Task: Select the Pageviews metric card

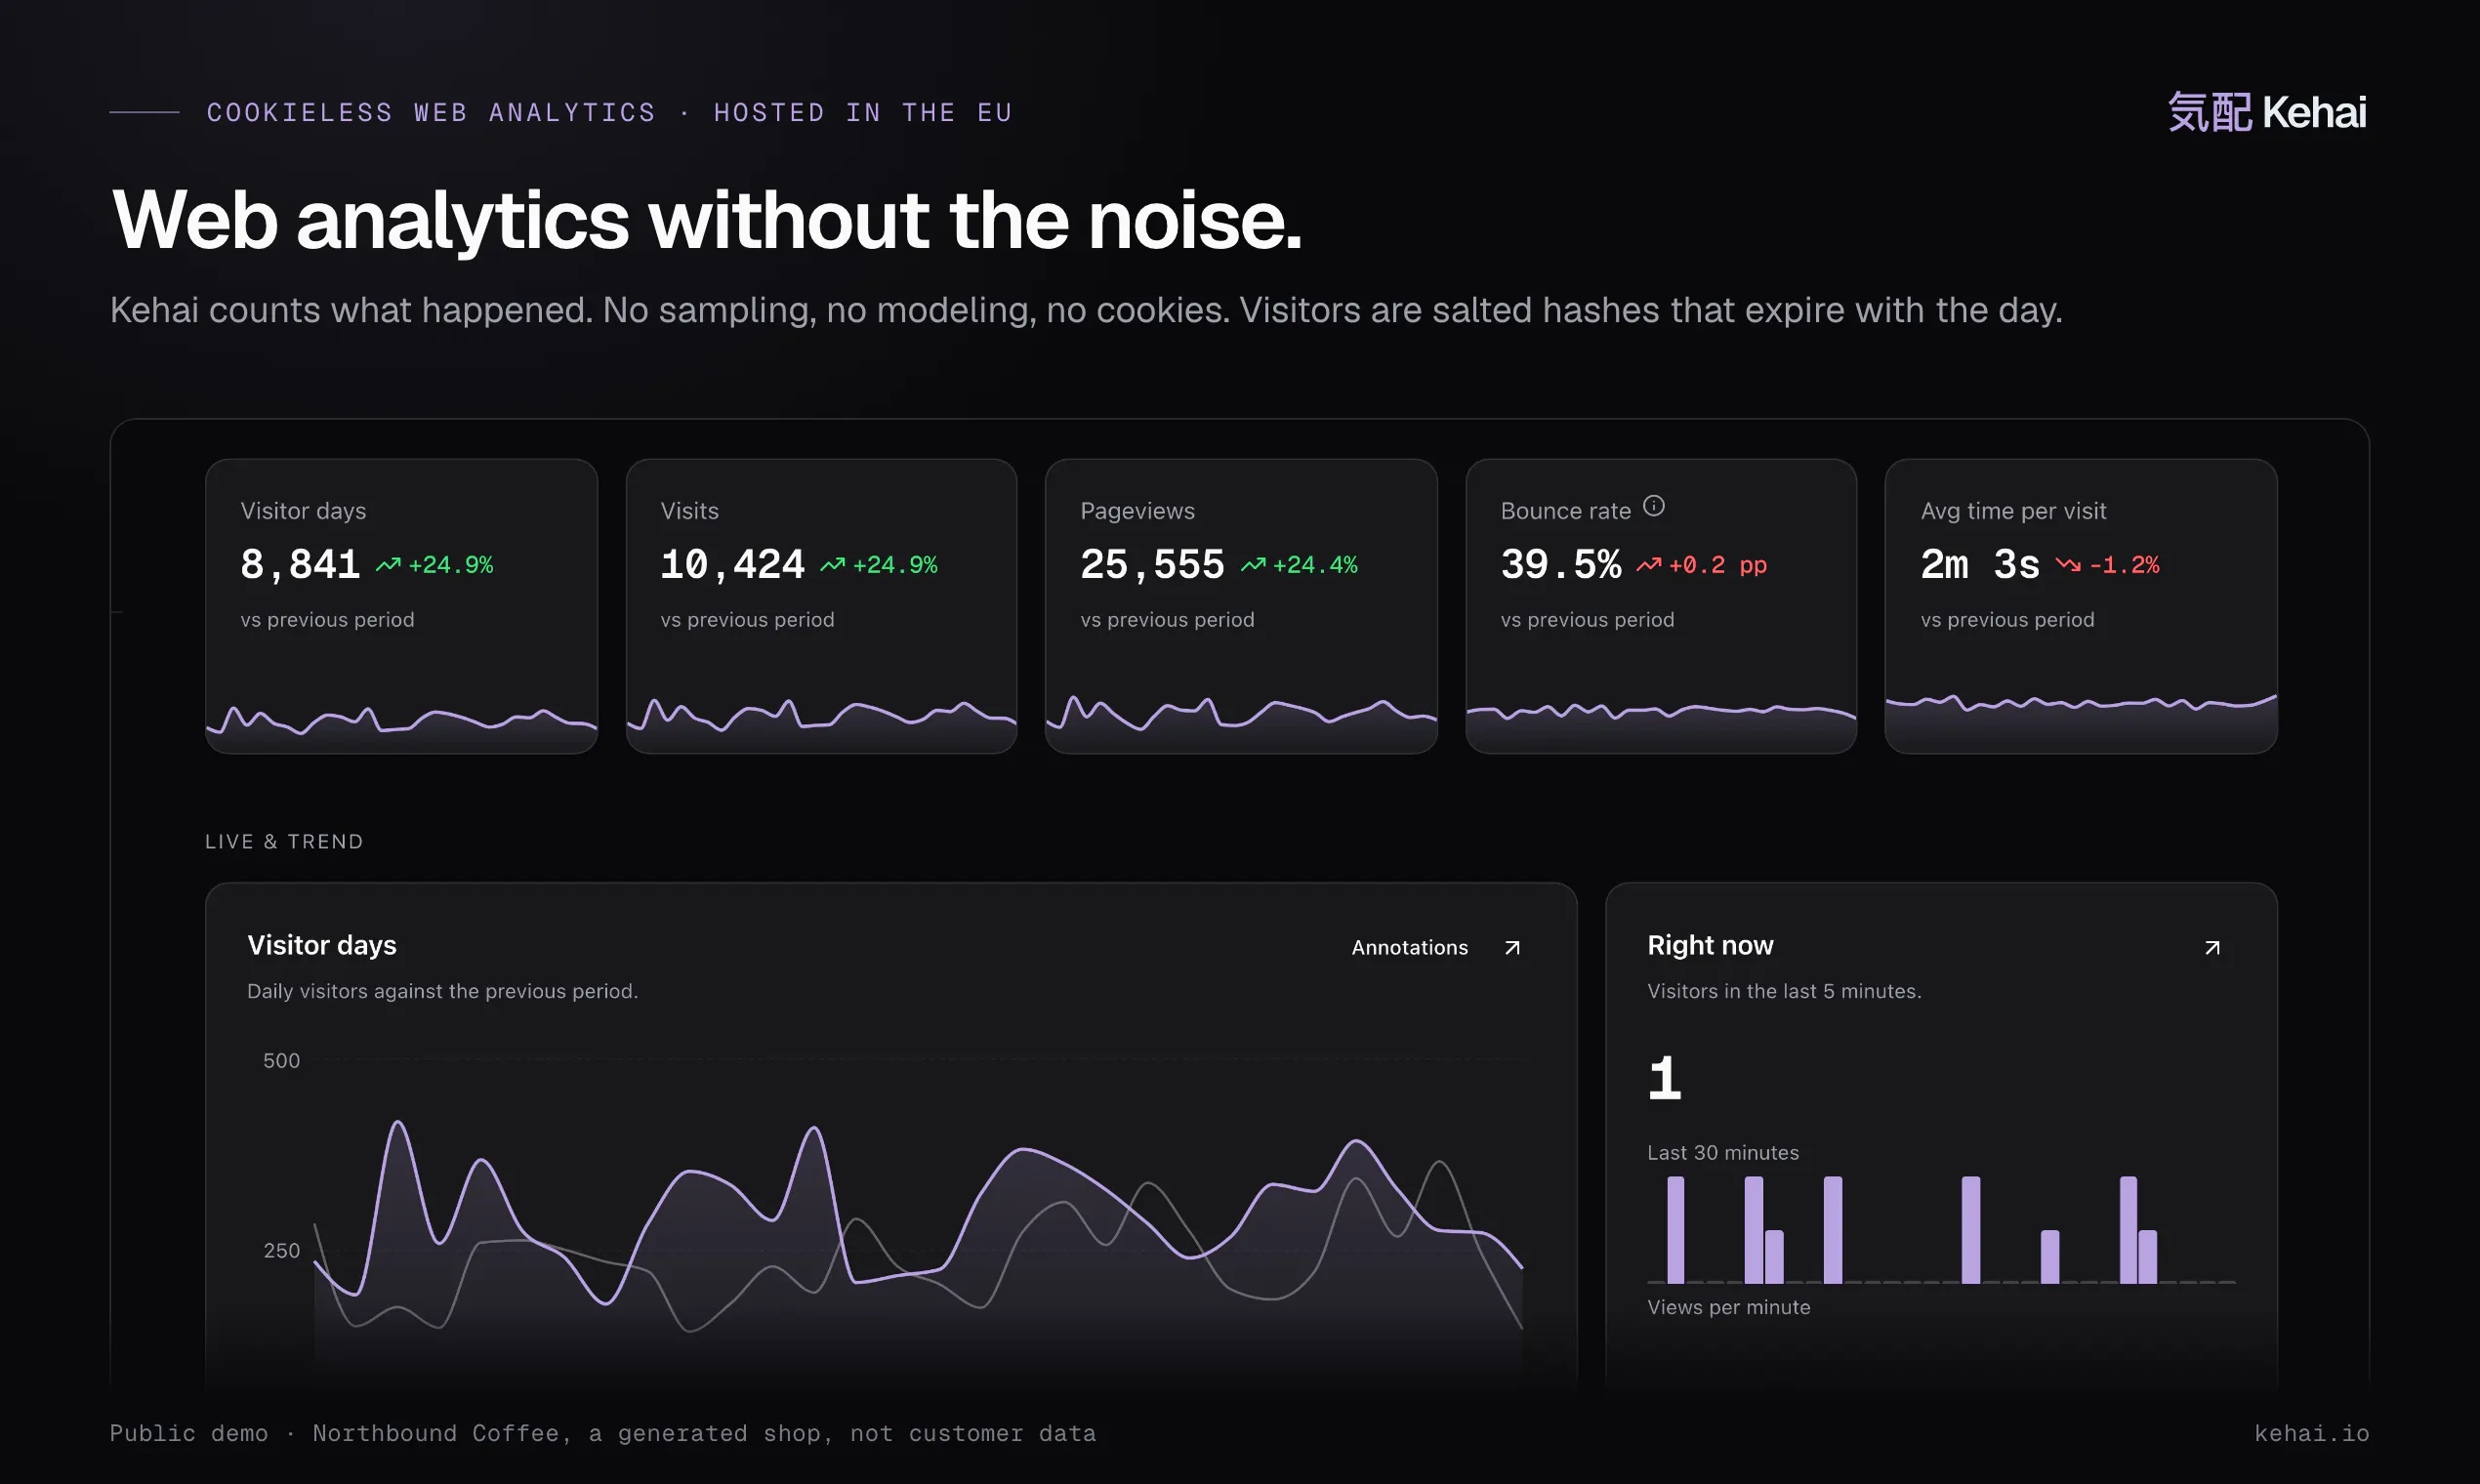Action: 1241,606
